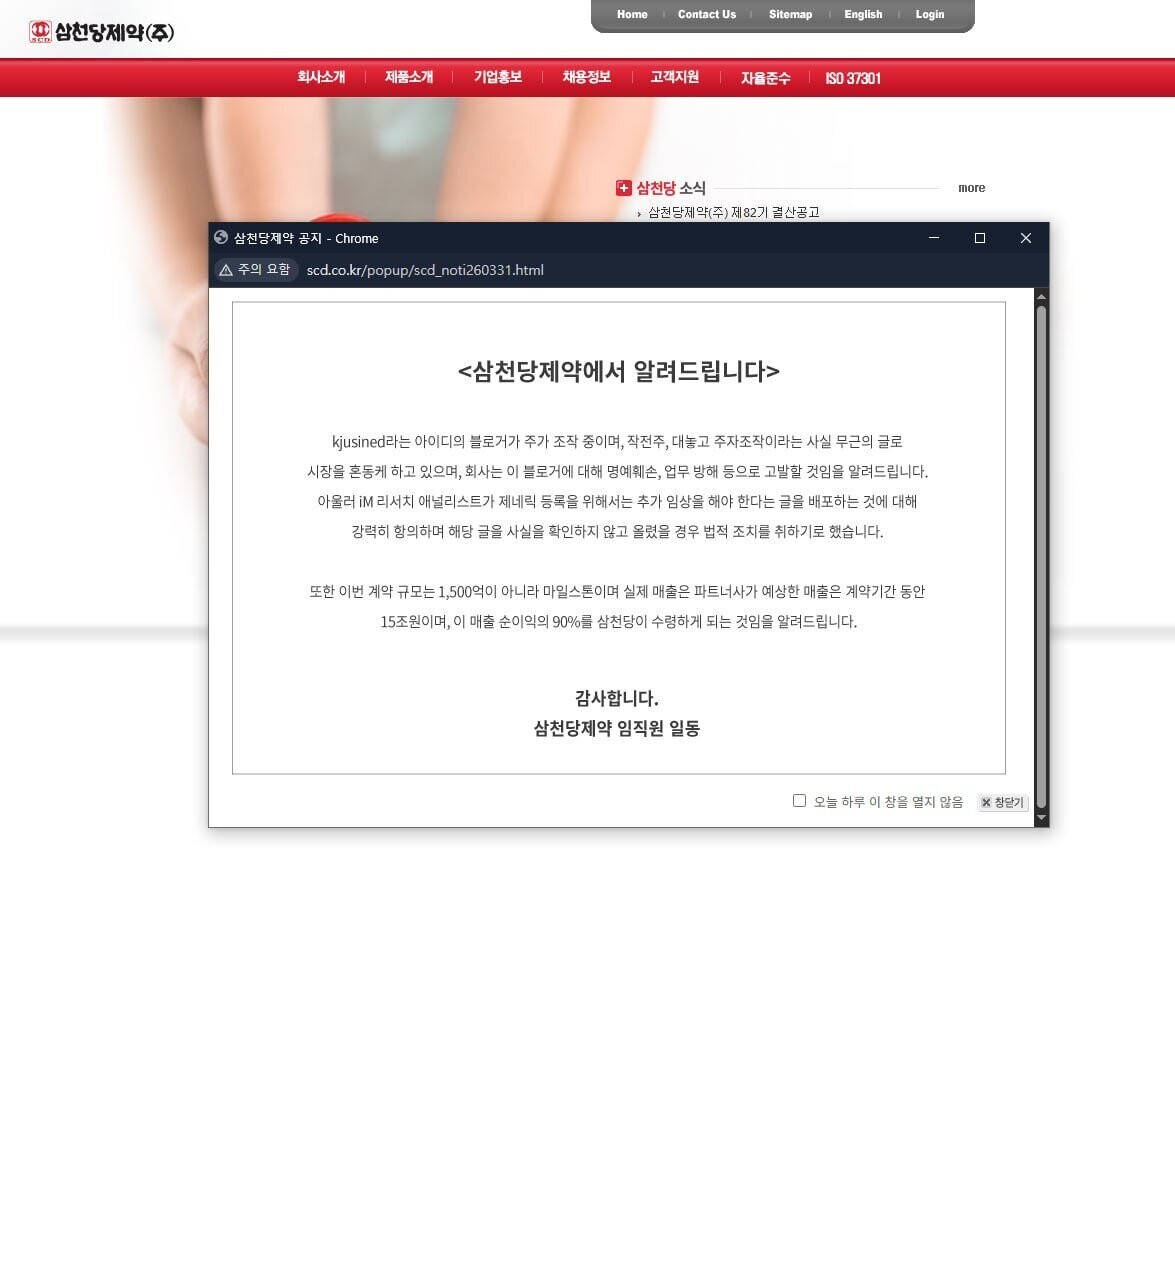Click the globe icon in popup title bar
Viewport: 1175px width, 1264px height.
221,238
